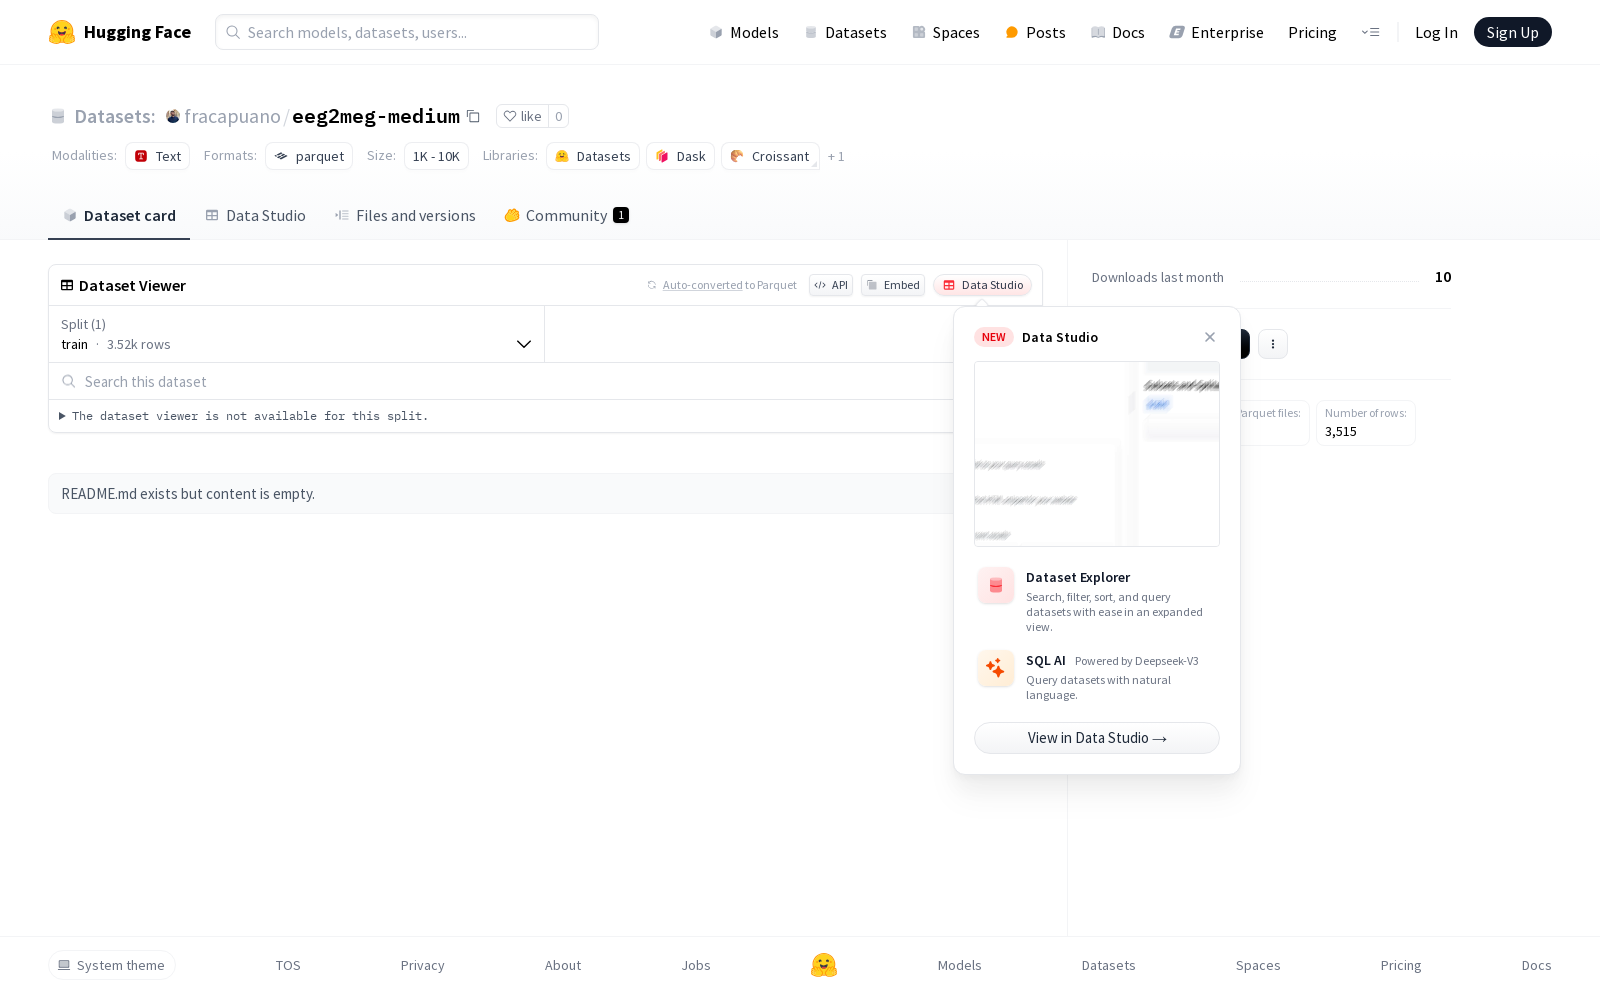
Task: Open the Community tab
Action: point(566,215)
